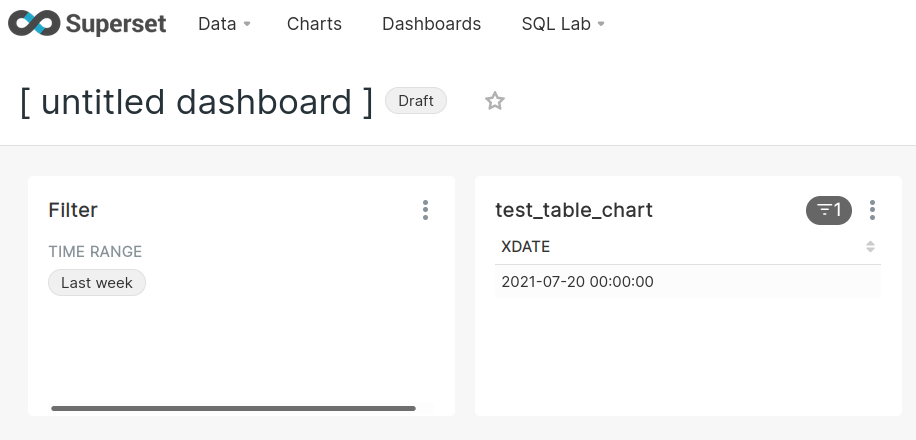
Task: Favorite the dashboard with the star icon
Action: coord(495,101)
